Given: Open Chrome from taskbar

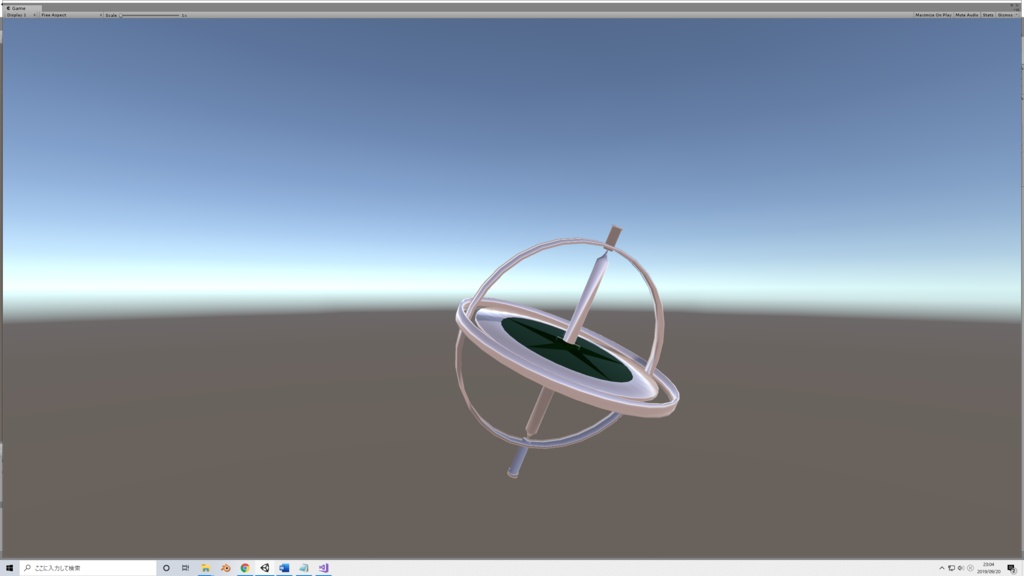Looking at the screenshot, I should (245, 568).
